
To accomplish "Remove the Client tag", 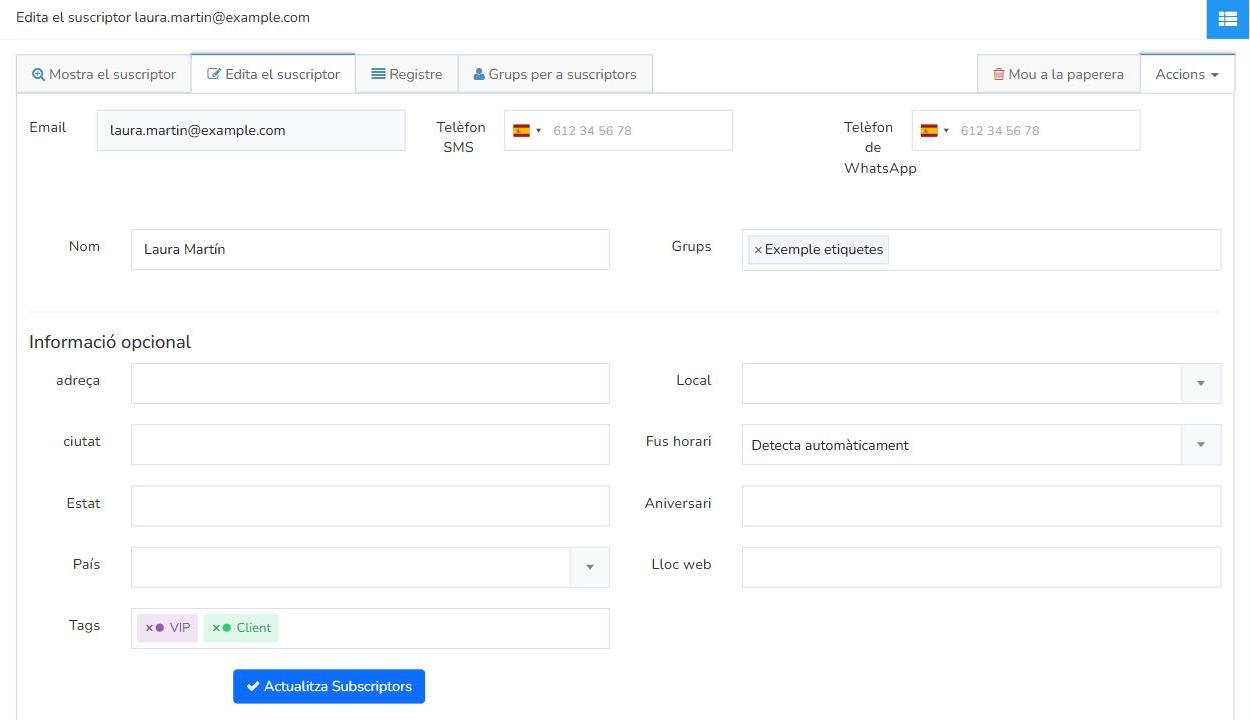I will pyautogui.click(x=216, y=628).
